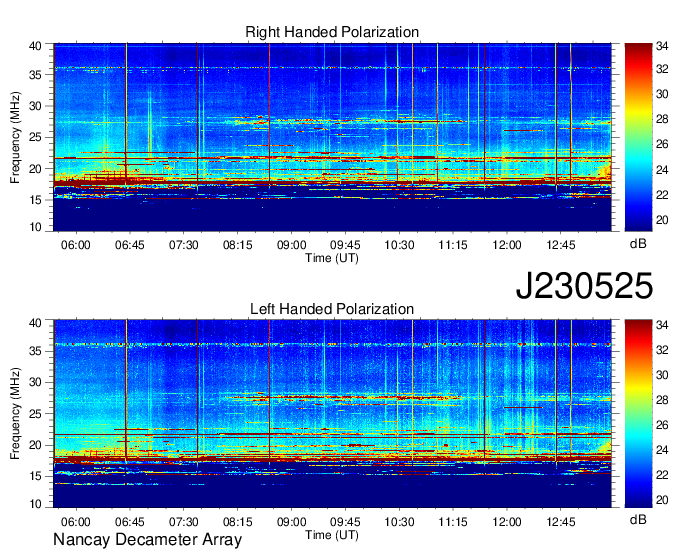Viewport: 680px width, 552px height.
Task: Click the 10:30 time tick under Right Handed plot
Action: point(399,245)
